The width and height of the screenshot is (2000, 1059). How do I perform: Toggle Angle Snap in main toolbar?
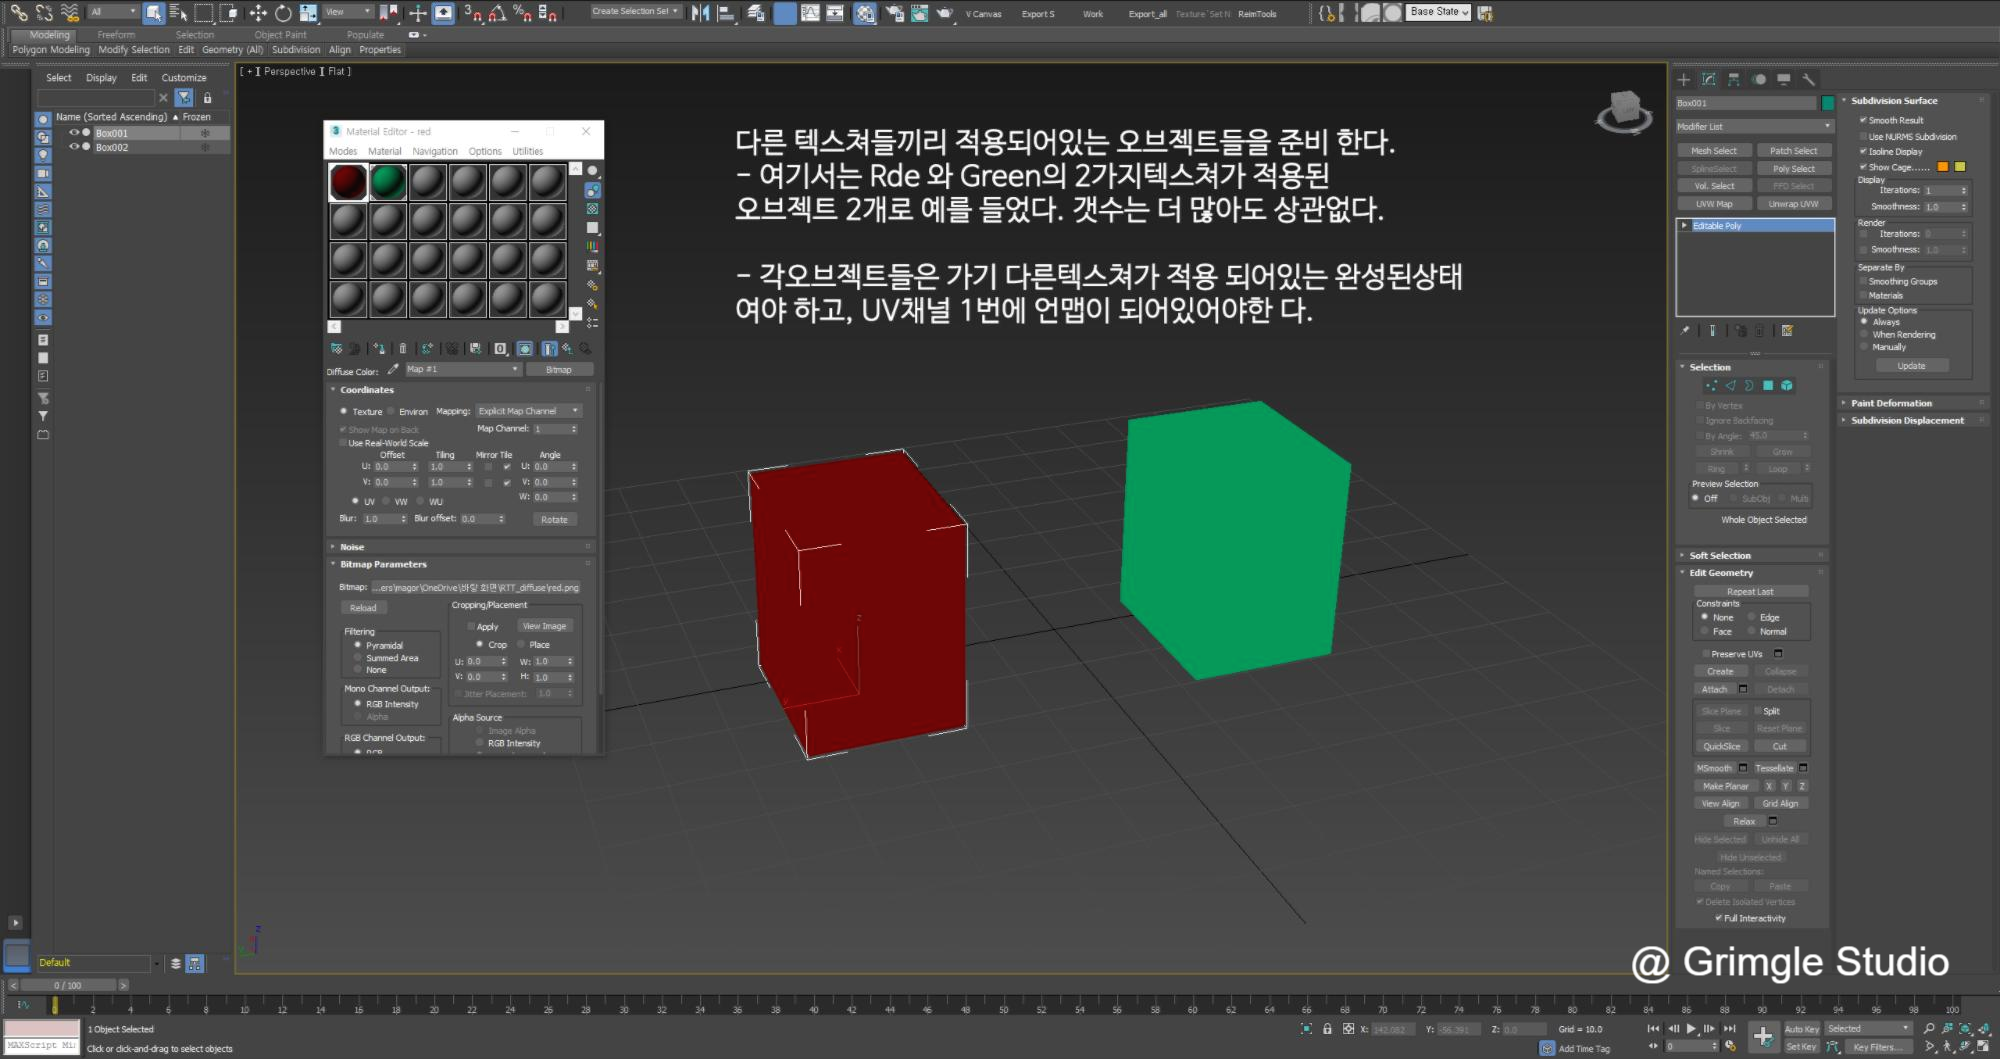(497, 13)
